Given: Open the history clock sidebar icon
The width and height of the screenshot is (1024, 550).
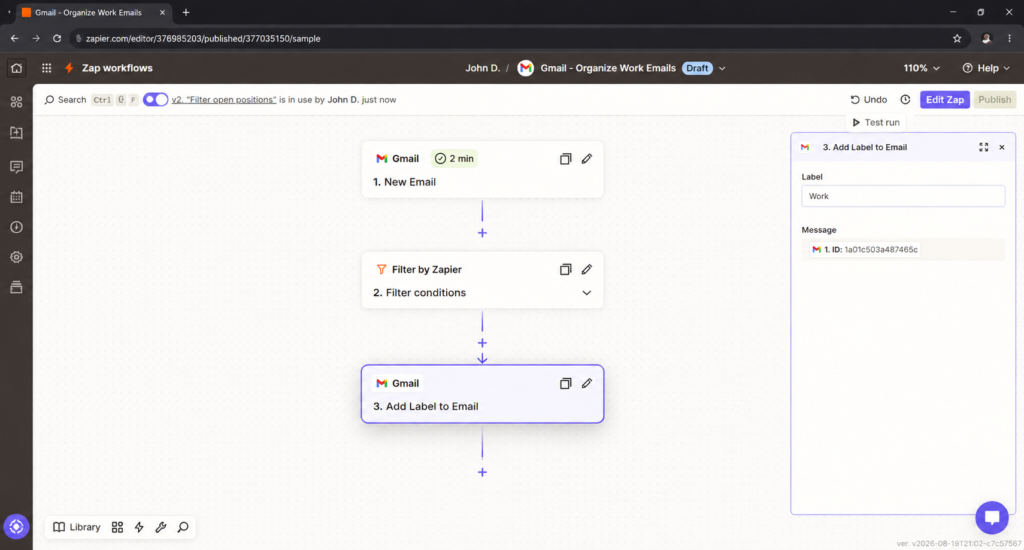Looking at the screenshot, I should (x=16, y=227).
